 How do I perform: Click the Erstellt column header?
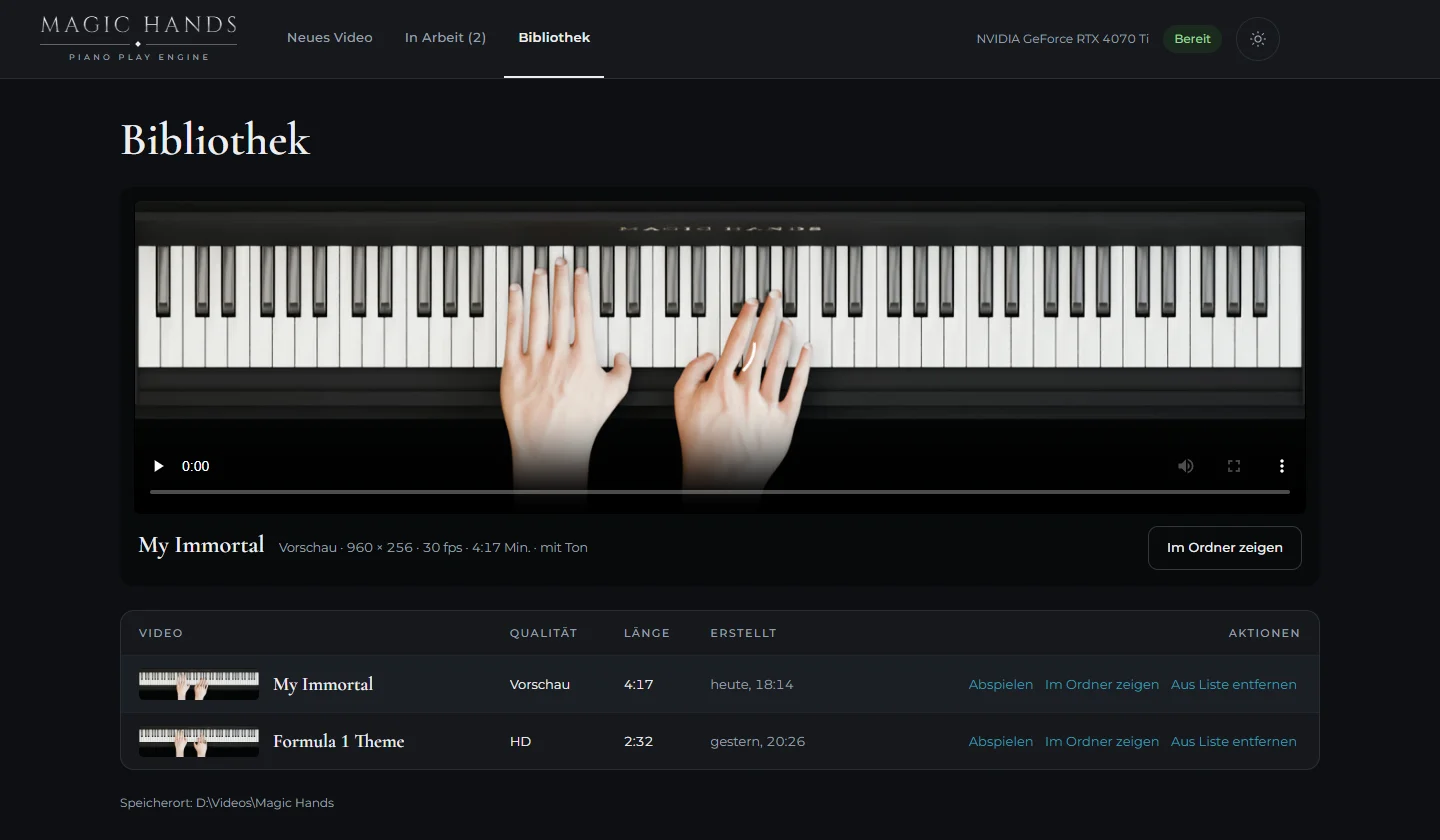coord(744,633)
